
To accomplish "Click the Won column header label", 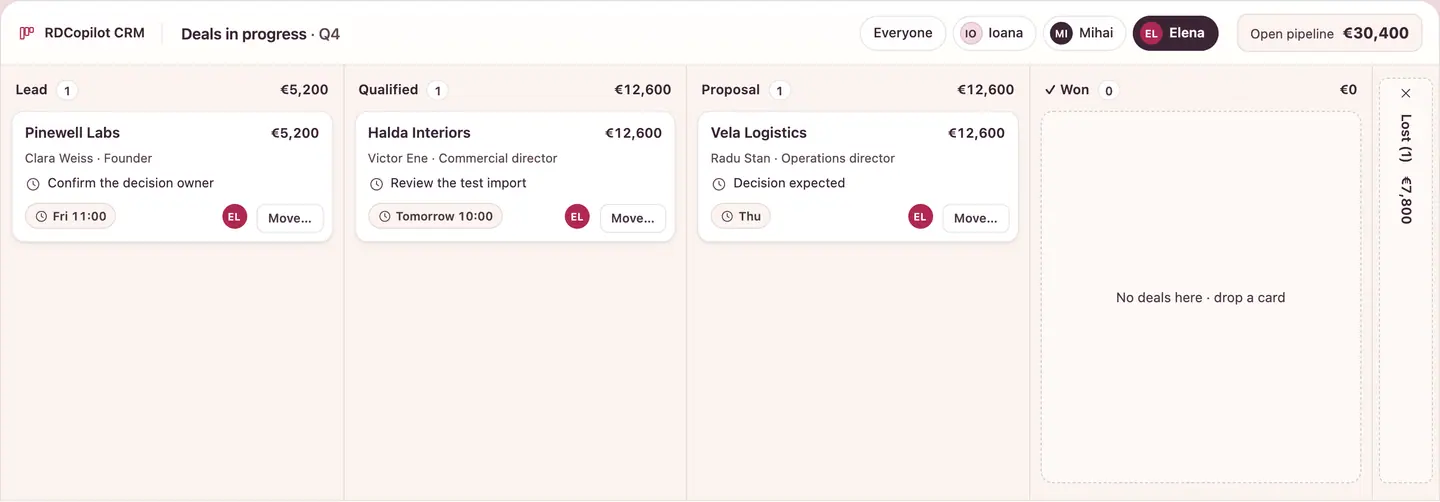I will coord(1075,90).
